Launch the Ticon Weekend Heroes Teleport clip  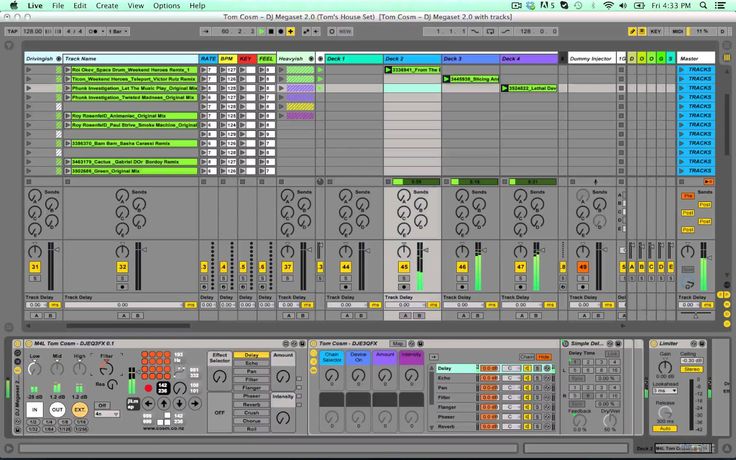68,79
